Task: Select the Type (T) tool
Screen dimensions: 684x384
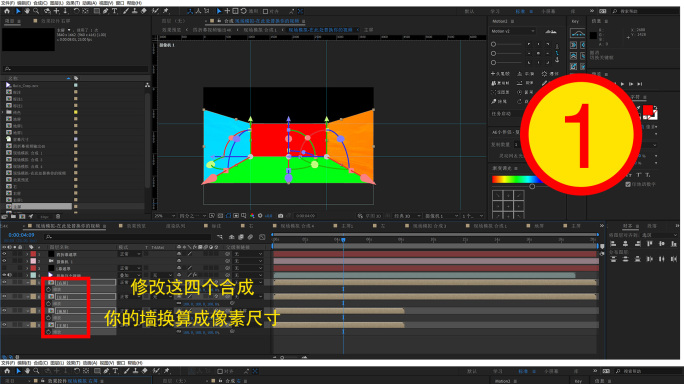Action: click(x=115, y=11)
